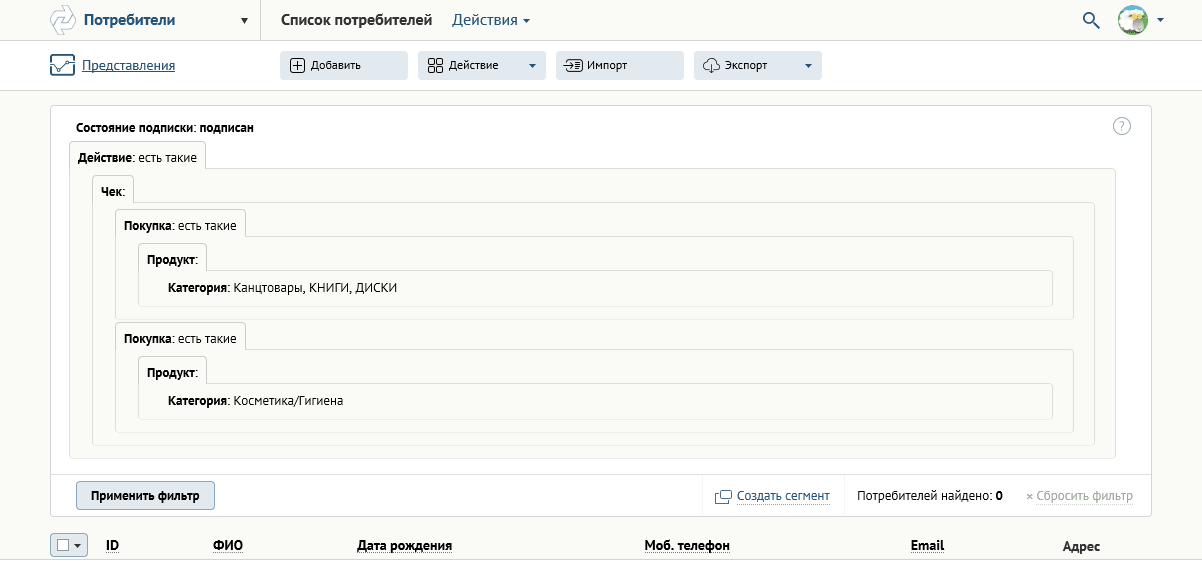Sort by the ФИО column header
This screenshot has height=569, width=1202.
point(228,546)
